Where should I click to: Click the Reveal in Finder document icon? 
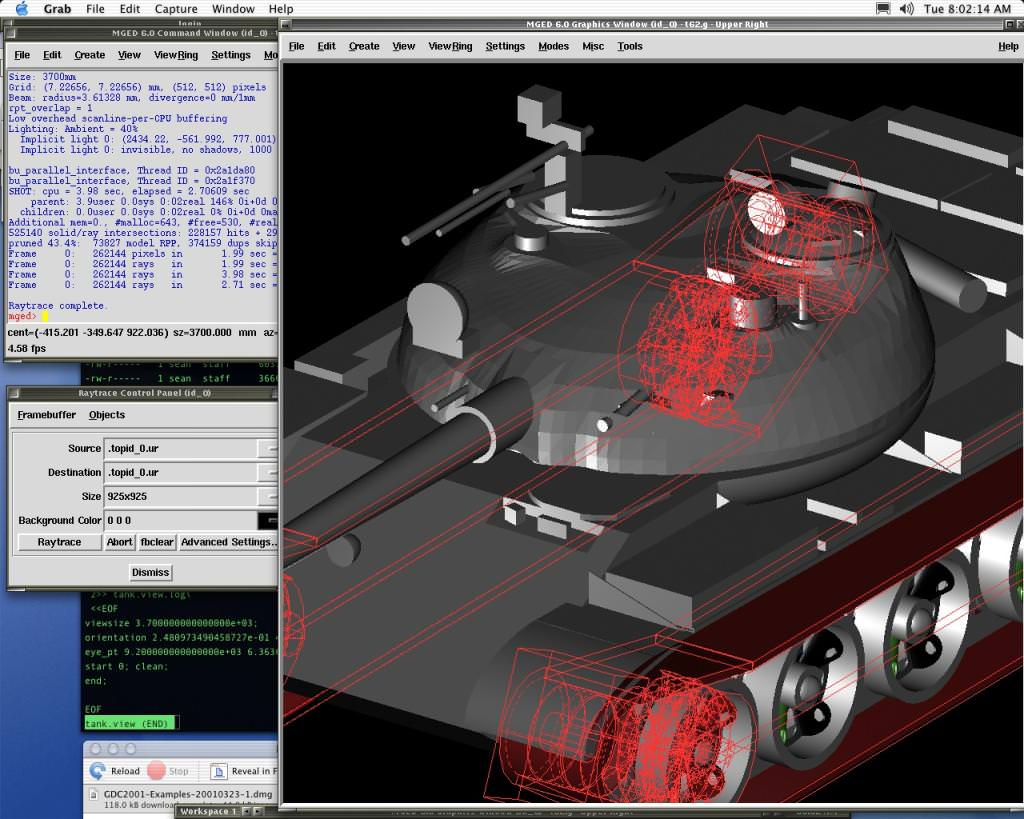tap(218, 771)
